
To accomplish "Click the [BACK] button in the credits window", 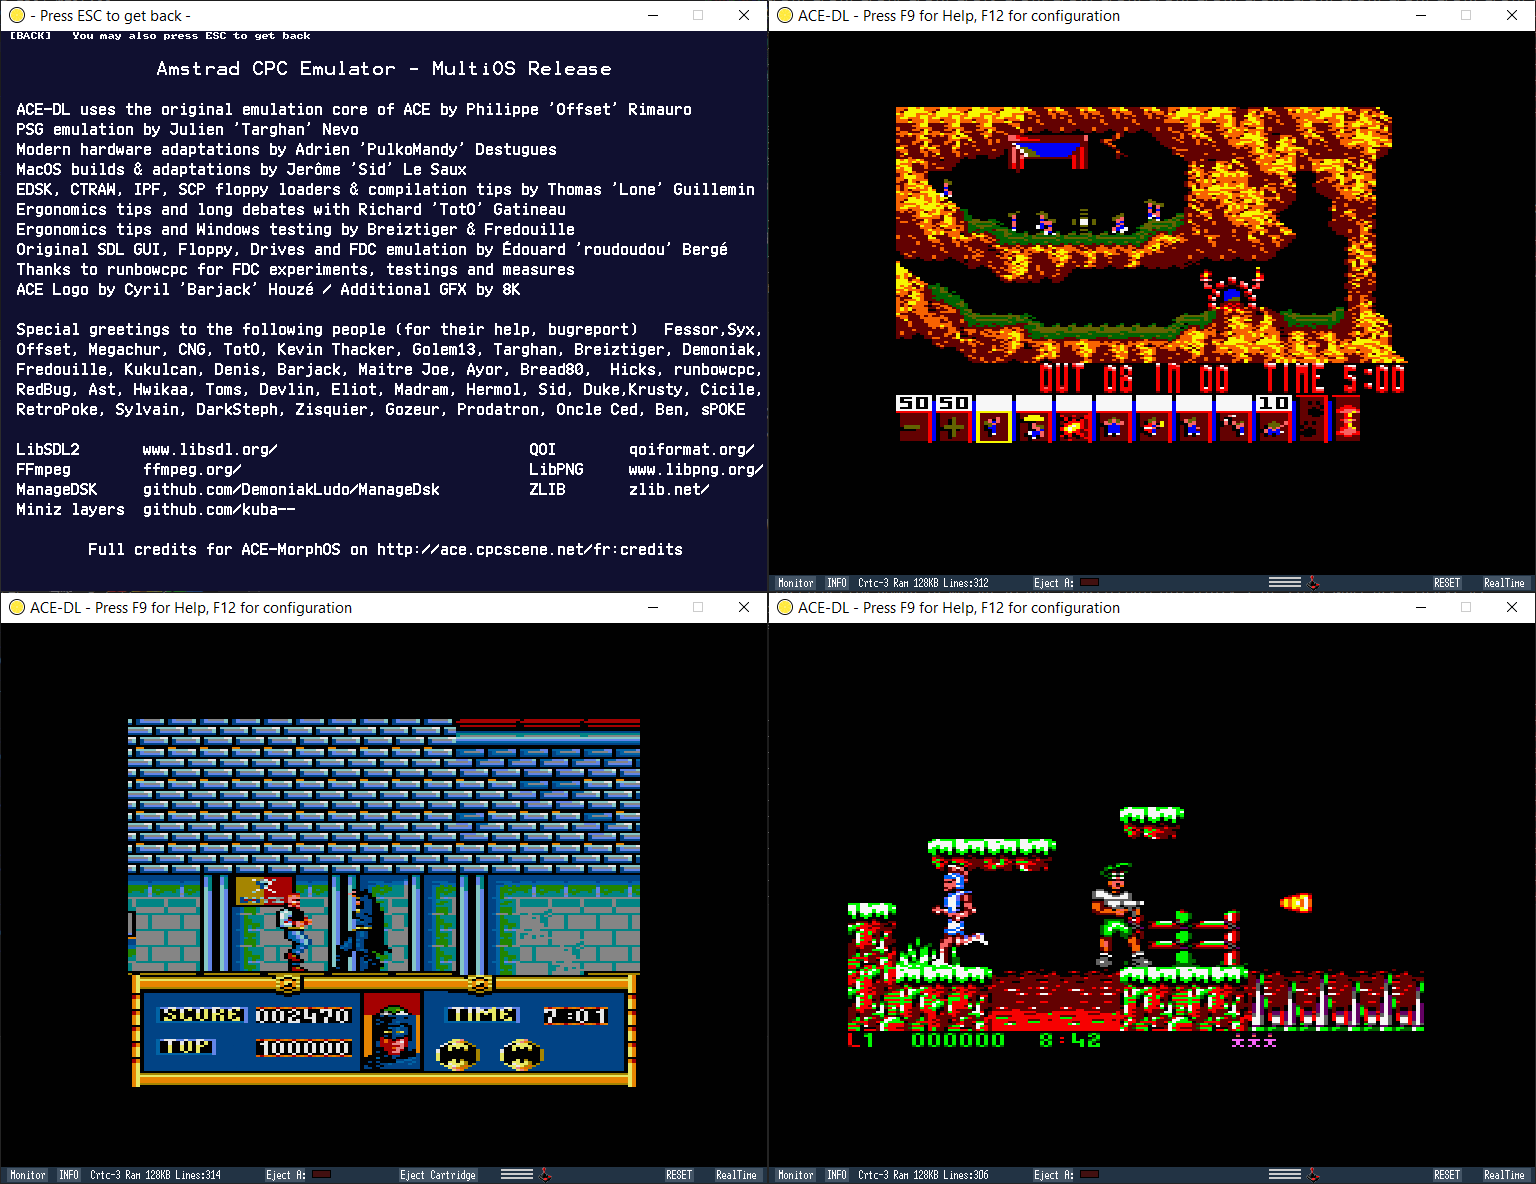I will coord(30,36).
